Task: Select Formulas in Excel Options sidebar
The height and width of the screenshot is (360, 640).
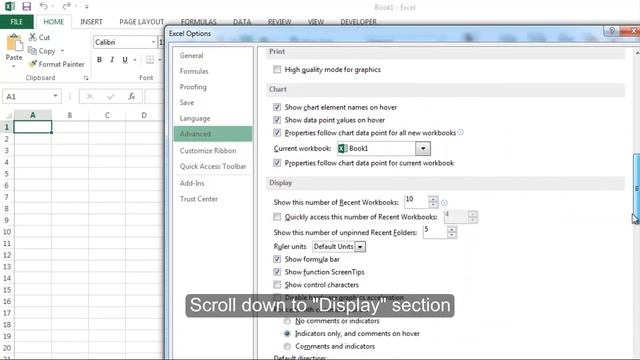Action: point(213,71)
